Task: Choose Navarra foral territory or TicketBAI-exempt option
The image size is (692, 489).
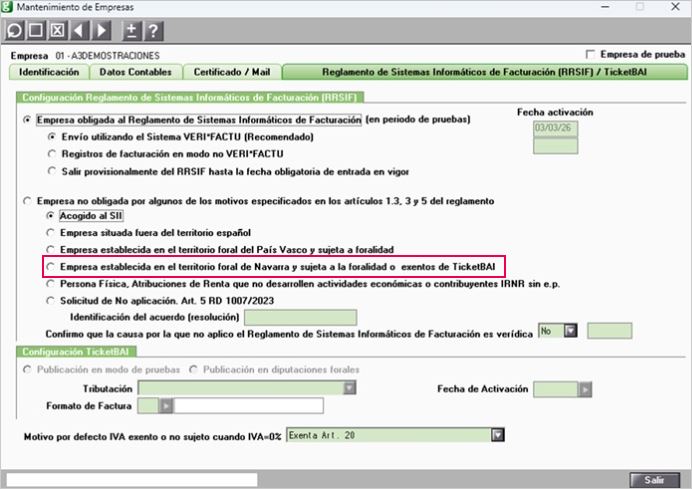Action: point(51,267)
